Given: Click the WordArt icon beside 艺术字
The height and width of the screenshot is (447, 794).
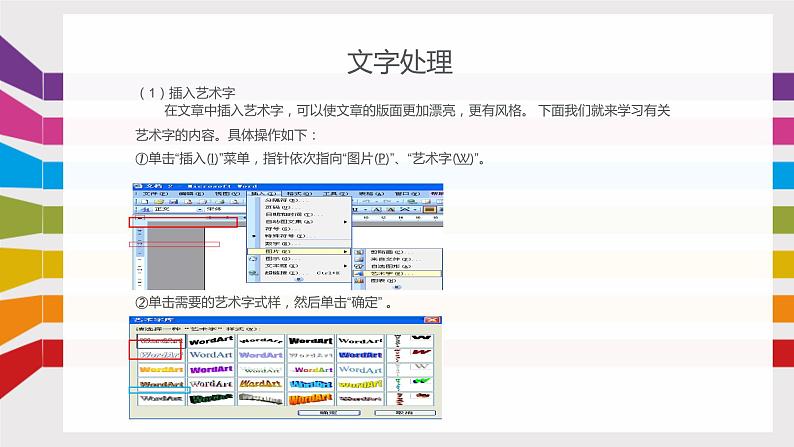Looking at the screenshot, I should click(359, 273).
